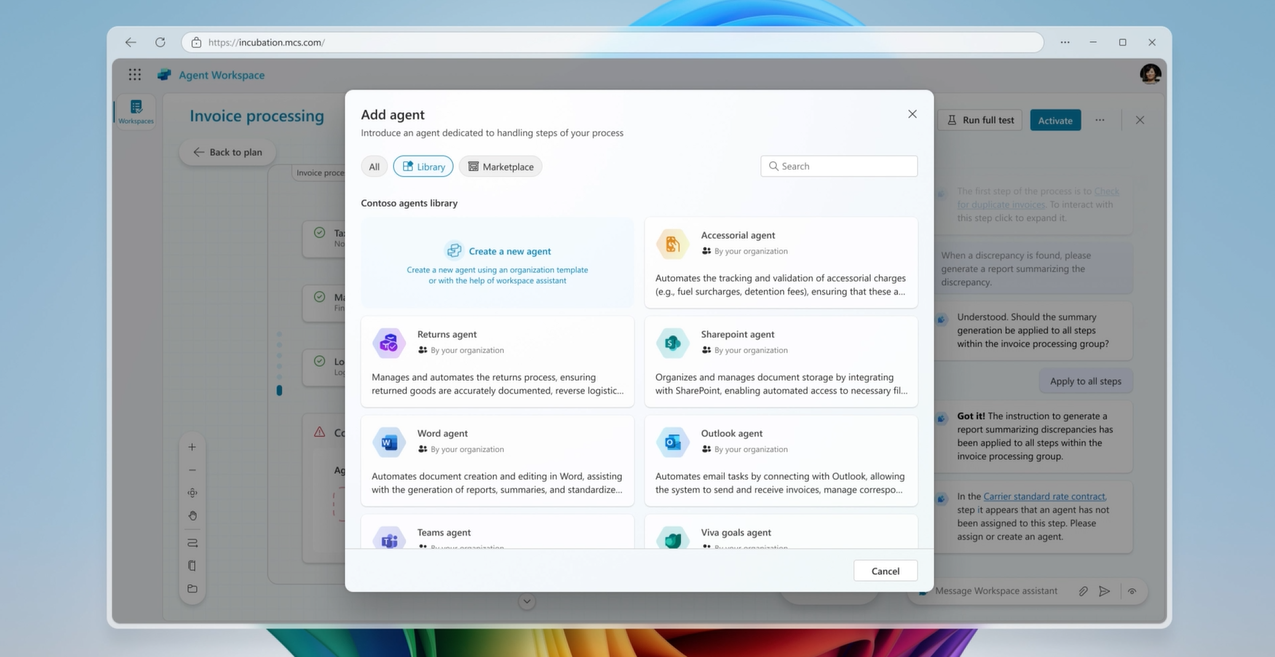Click the Viva goals agent icon
Viewport: 1275px width, 657px height.
coord(672,538)
